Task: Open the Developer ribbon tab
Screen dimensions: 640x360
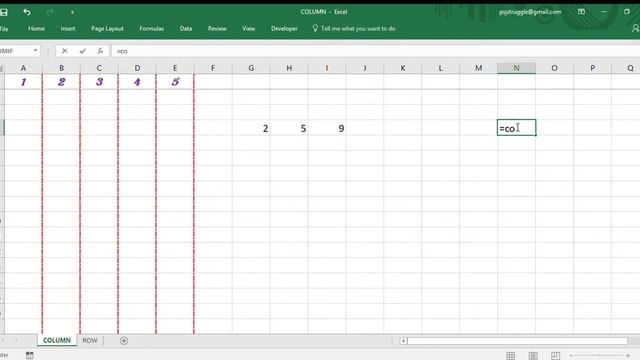Action: [284, 29]
